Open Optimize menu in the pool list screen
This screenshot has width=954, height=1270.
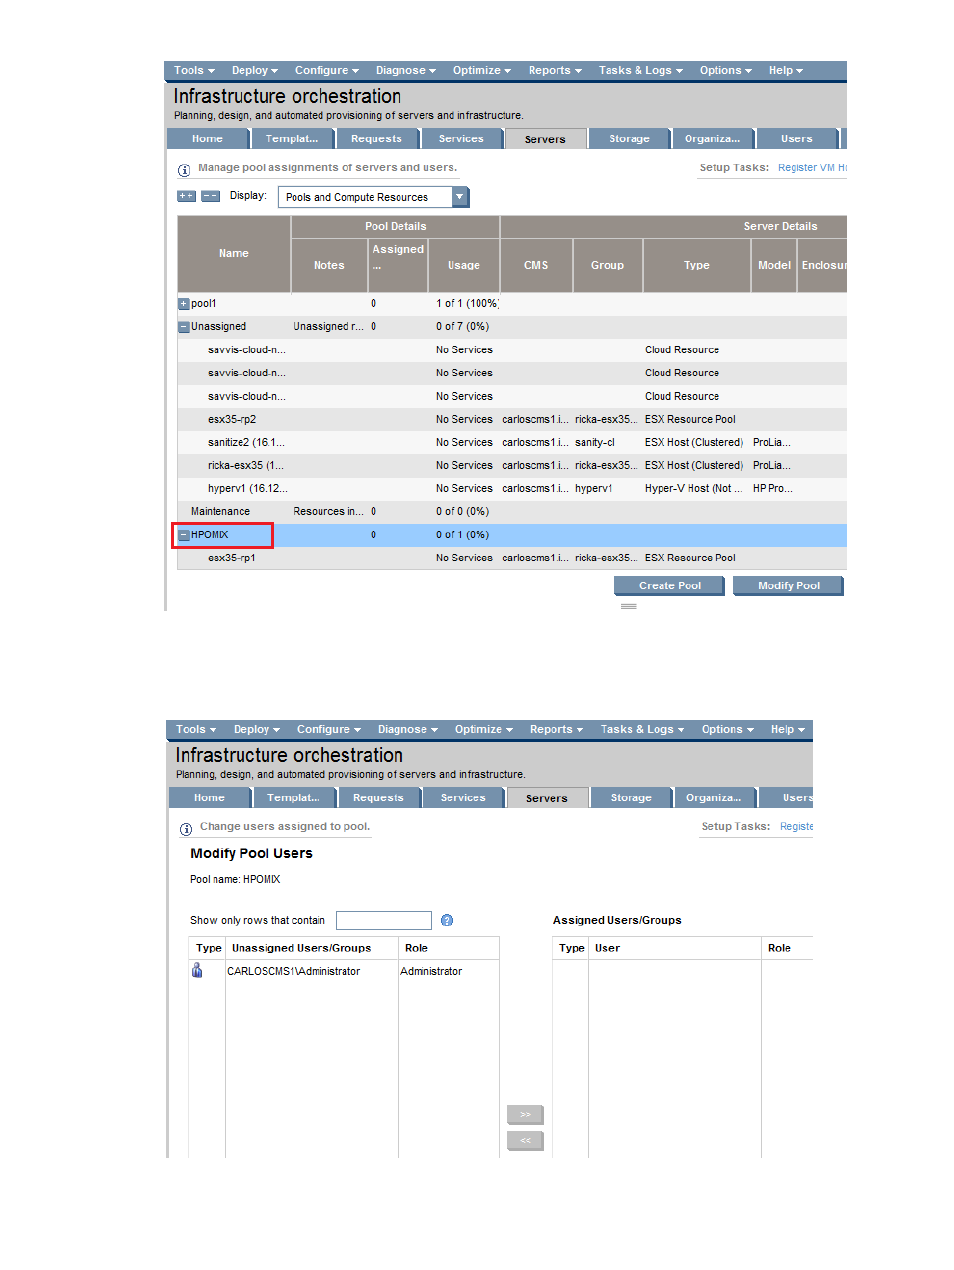point(482,71)
